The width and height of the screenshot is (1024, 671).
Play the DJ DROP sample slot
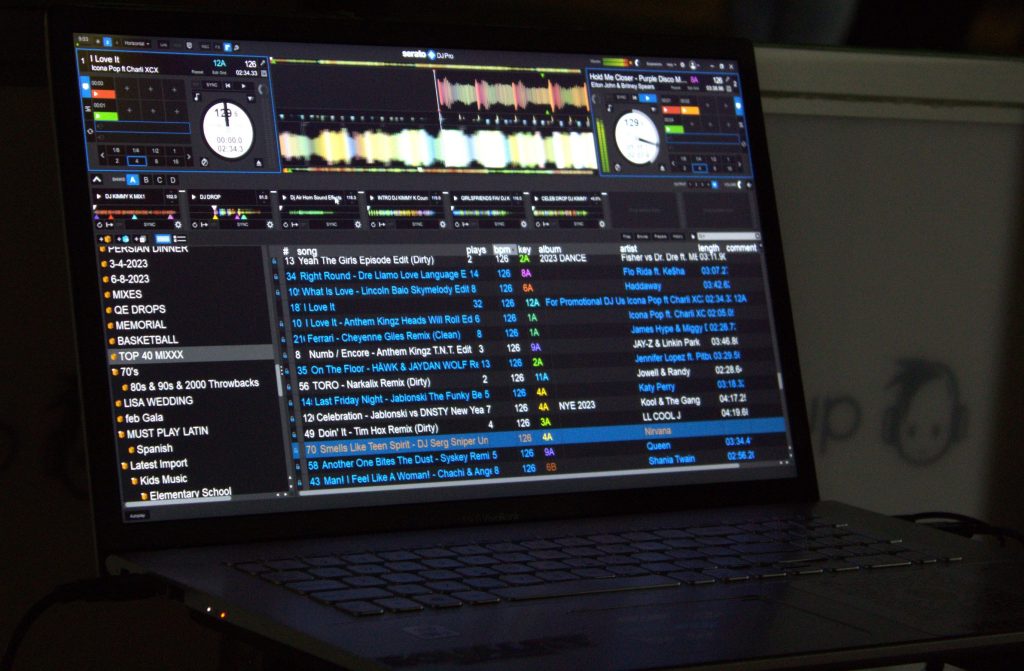click(x=194, y=196)
